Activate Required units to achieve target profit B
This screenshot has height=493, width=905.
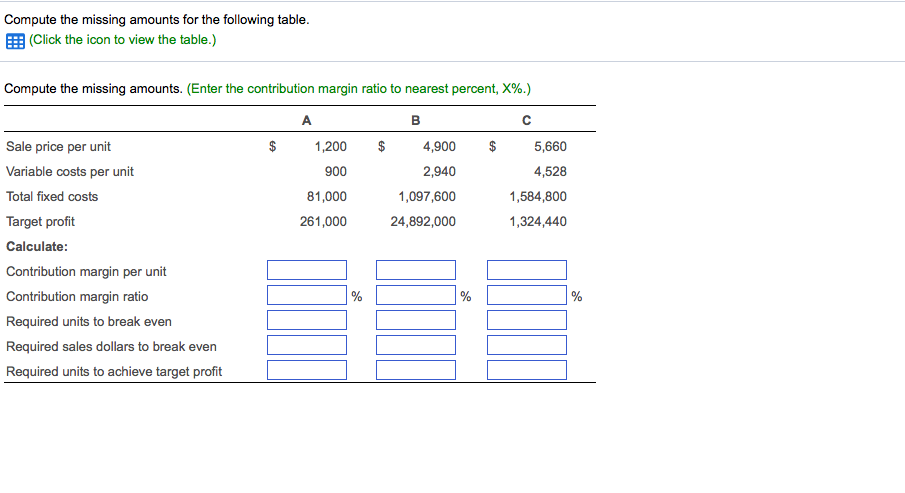(x=416, y=370)
